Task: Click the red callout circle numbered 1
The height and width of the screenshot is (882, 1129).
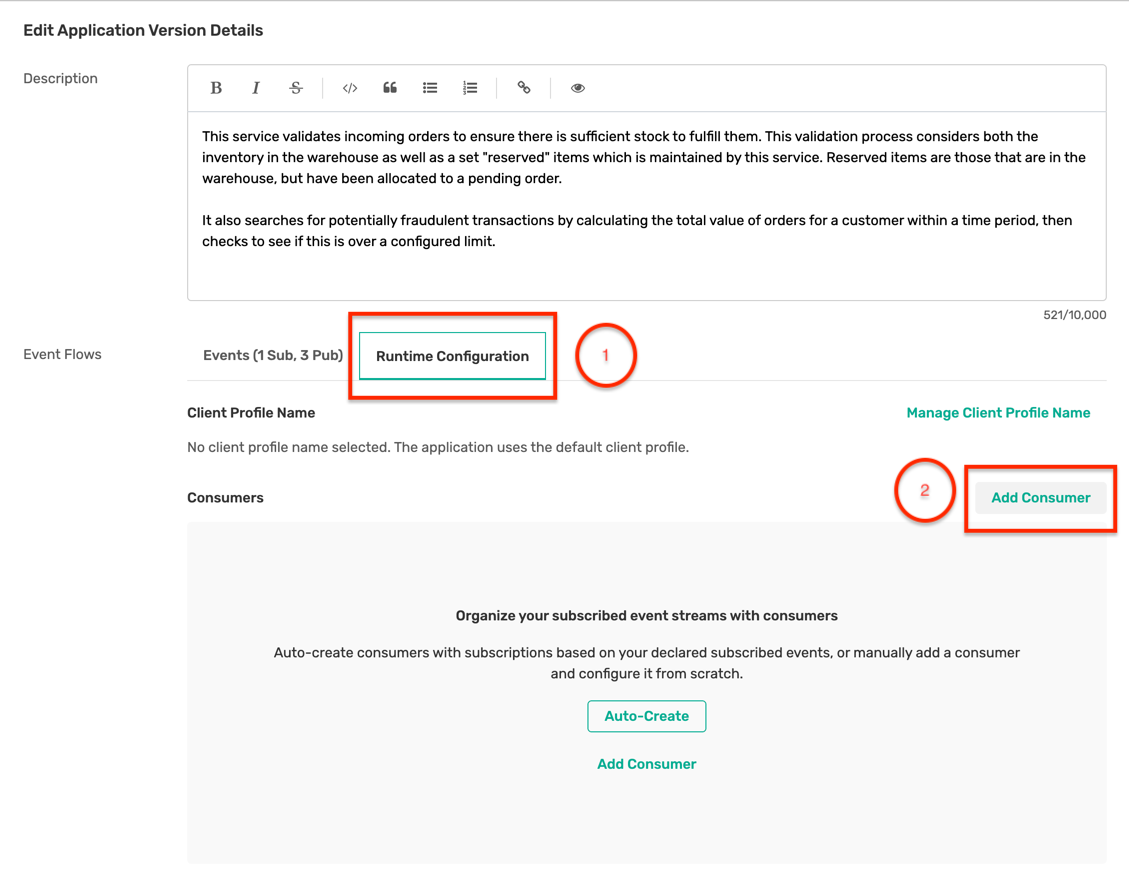Action: click(x=606, y=355)
